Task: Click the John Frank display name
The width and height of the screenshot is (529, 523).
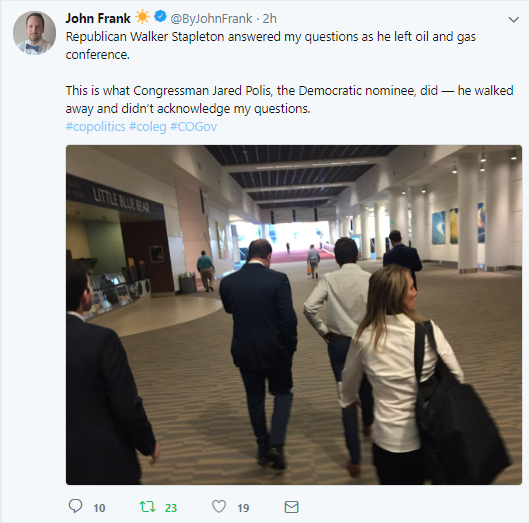Action: point(98,18)
